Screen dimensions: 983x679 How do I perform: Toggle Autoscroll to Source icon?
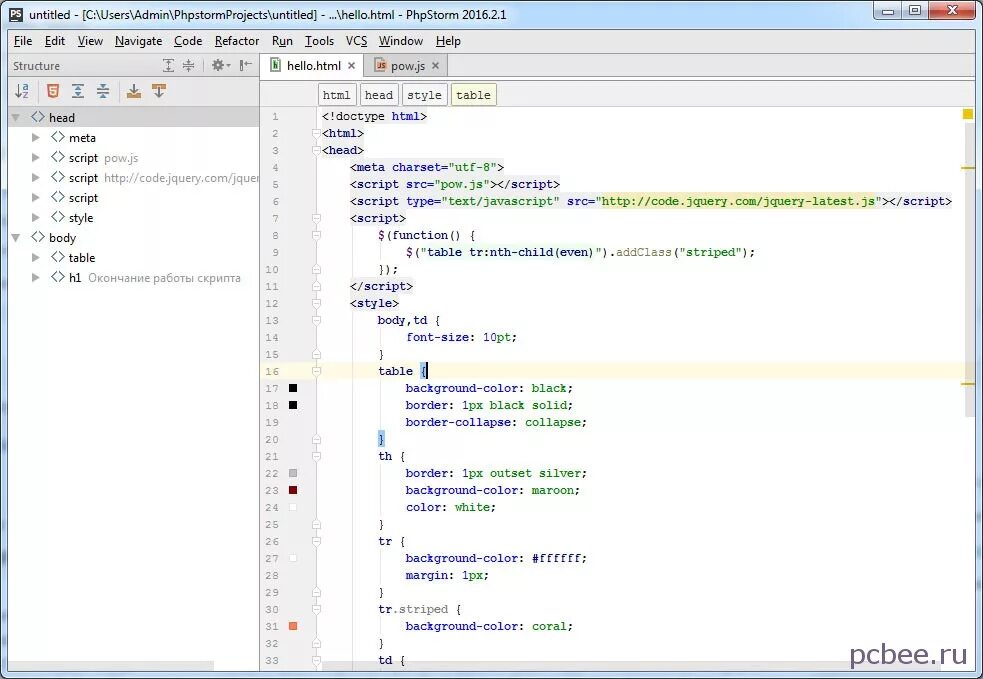(134, 92)
